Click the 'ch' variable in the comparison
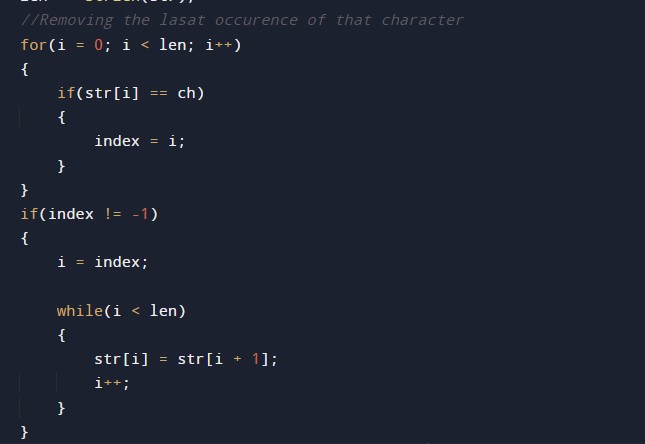Screen dimensions: 645x444 click(x=186, y=93)
